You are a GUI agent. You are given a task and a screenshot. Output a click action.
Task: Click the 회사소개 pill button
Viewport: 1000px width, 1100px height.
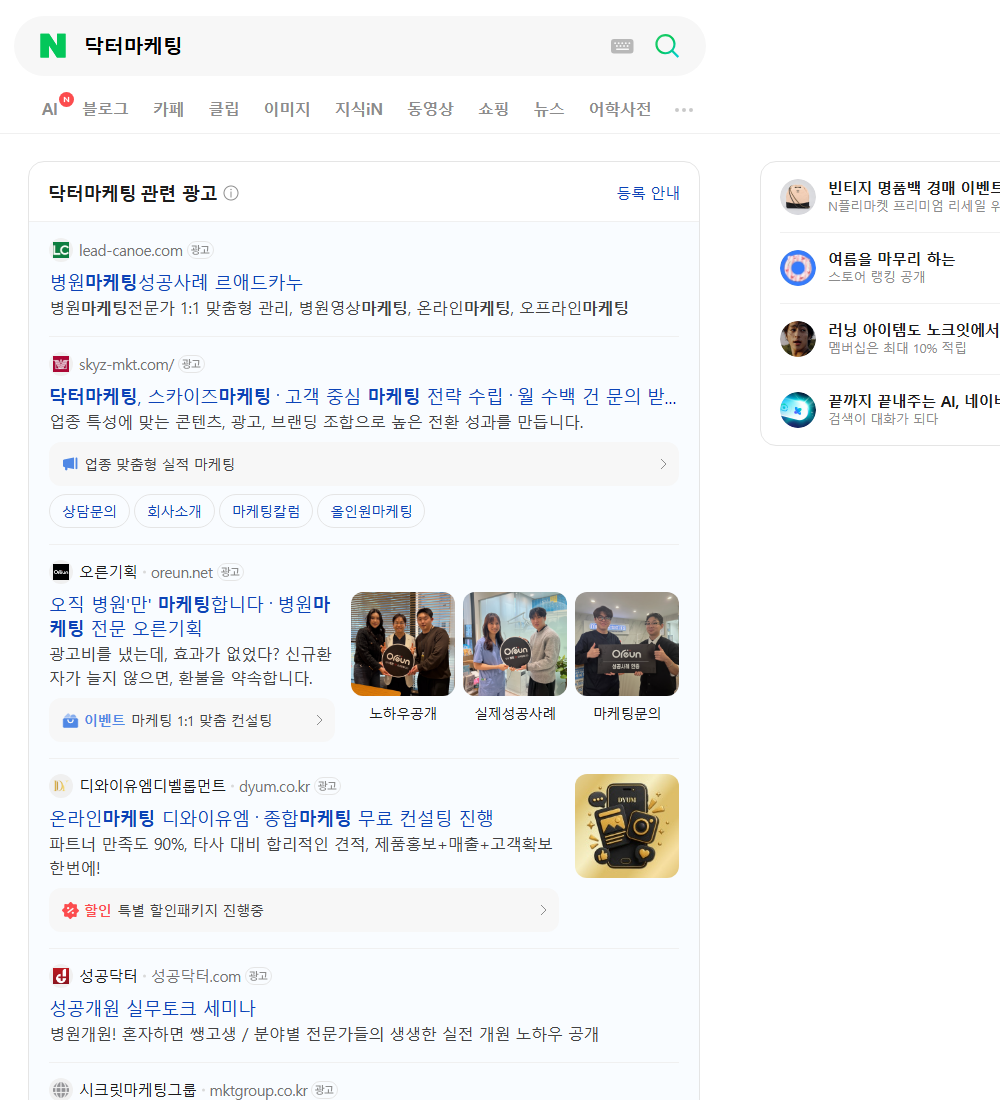coord(174,511)
